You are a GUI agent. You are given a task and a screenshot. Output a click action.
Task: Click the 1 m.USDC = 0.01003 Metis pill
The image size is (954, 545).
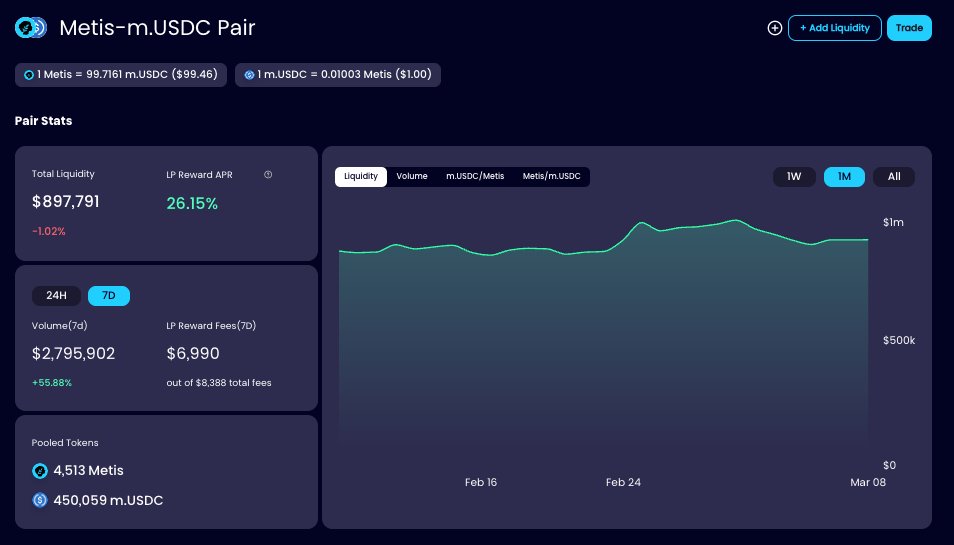pos(338,75)
